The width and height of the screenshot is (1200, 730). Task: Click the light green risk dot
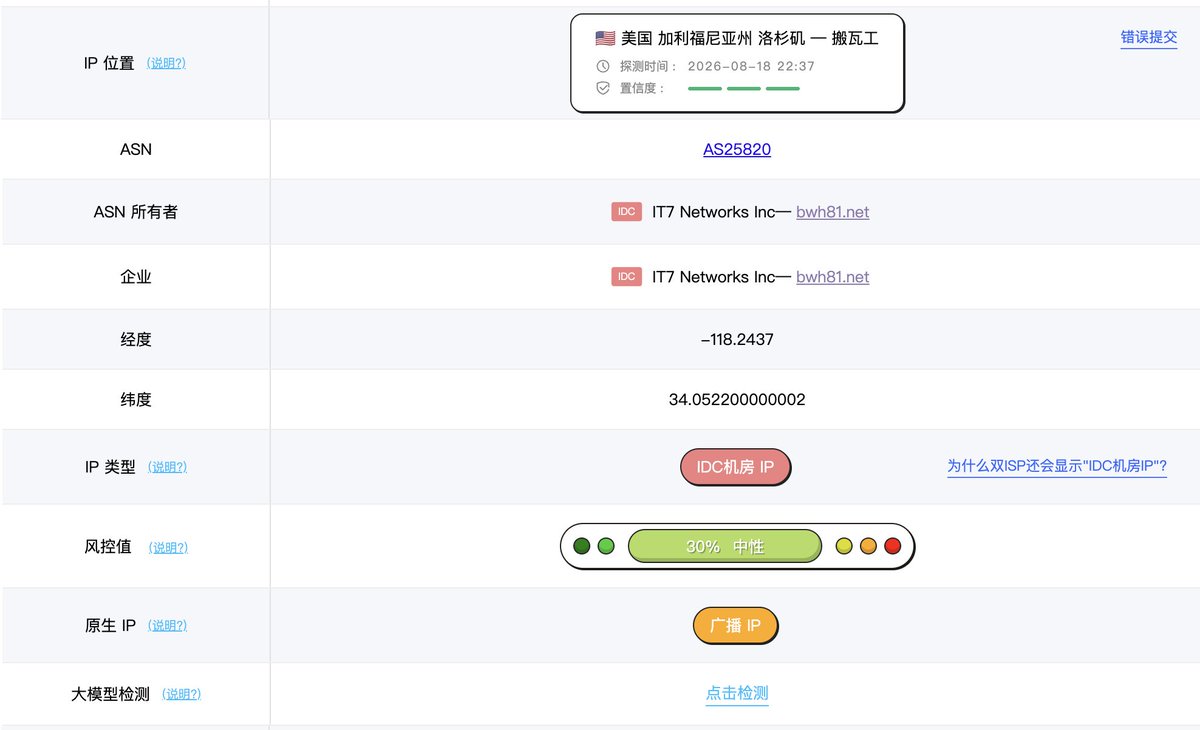pyautogui.click(x=606, y=546)
